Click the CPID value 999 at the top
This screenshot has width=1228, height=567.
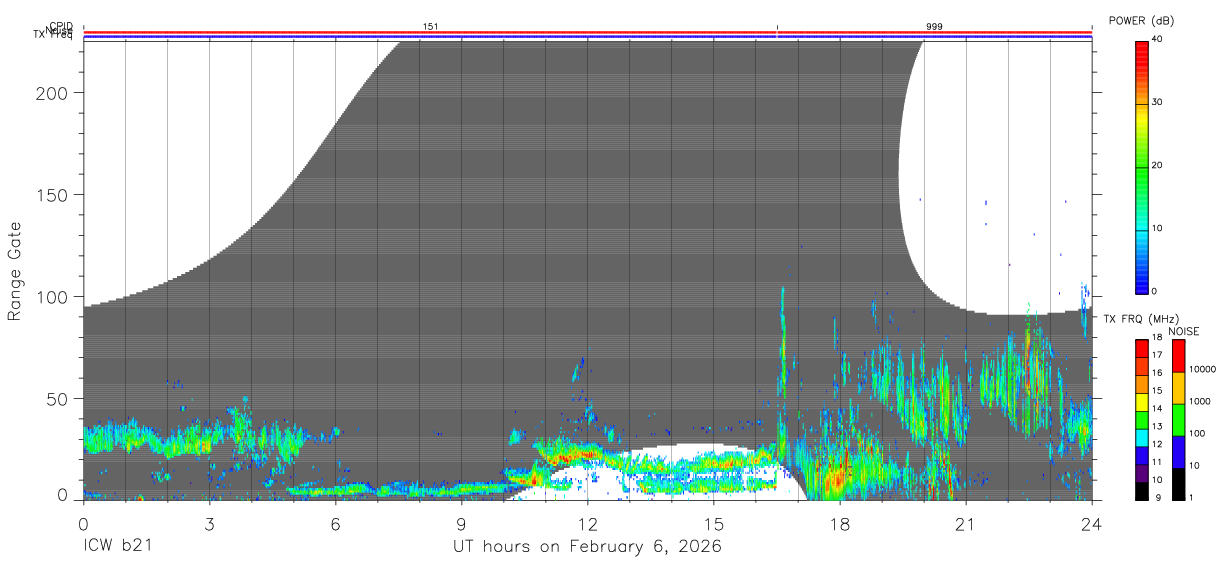(934, 27)
